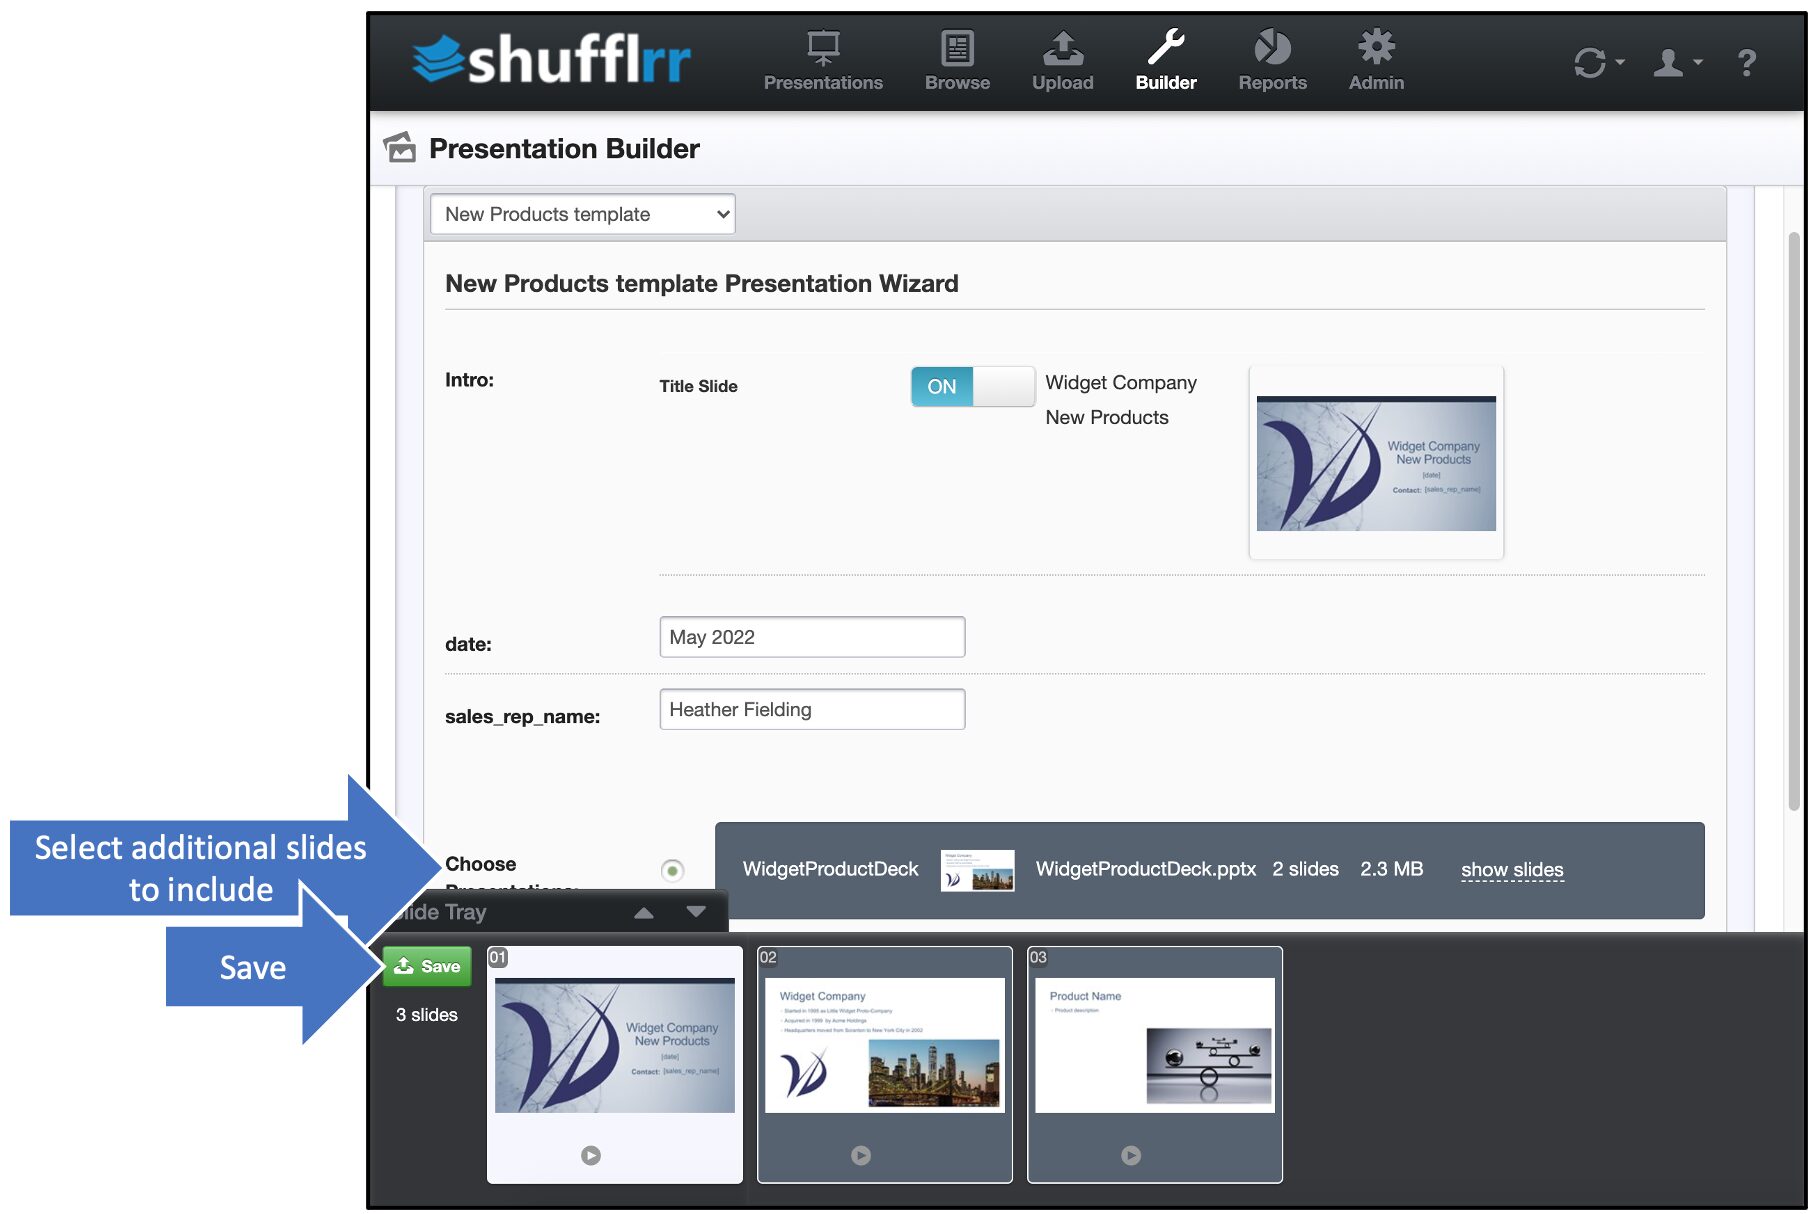This screenshot has width=1814, height=1214.
Task: Toggle the Title Slide ON switch
Action: 972,386
